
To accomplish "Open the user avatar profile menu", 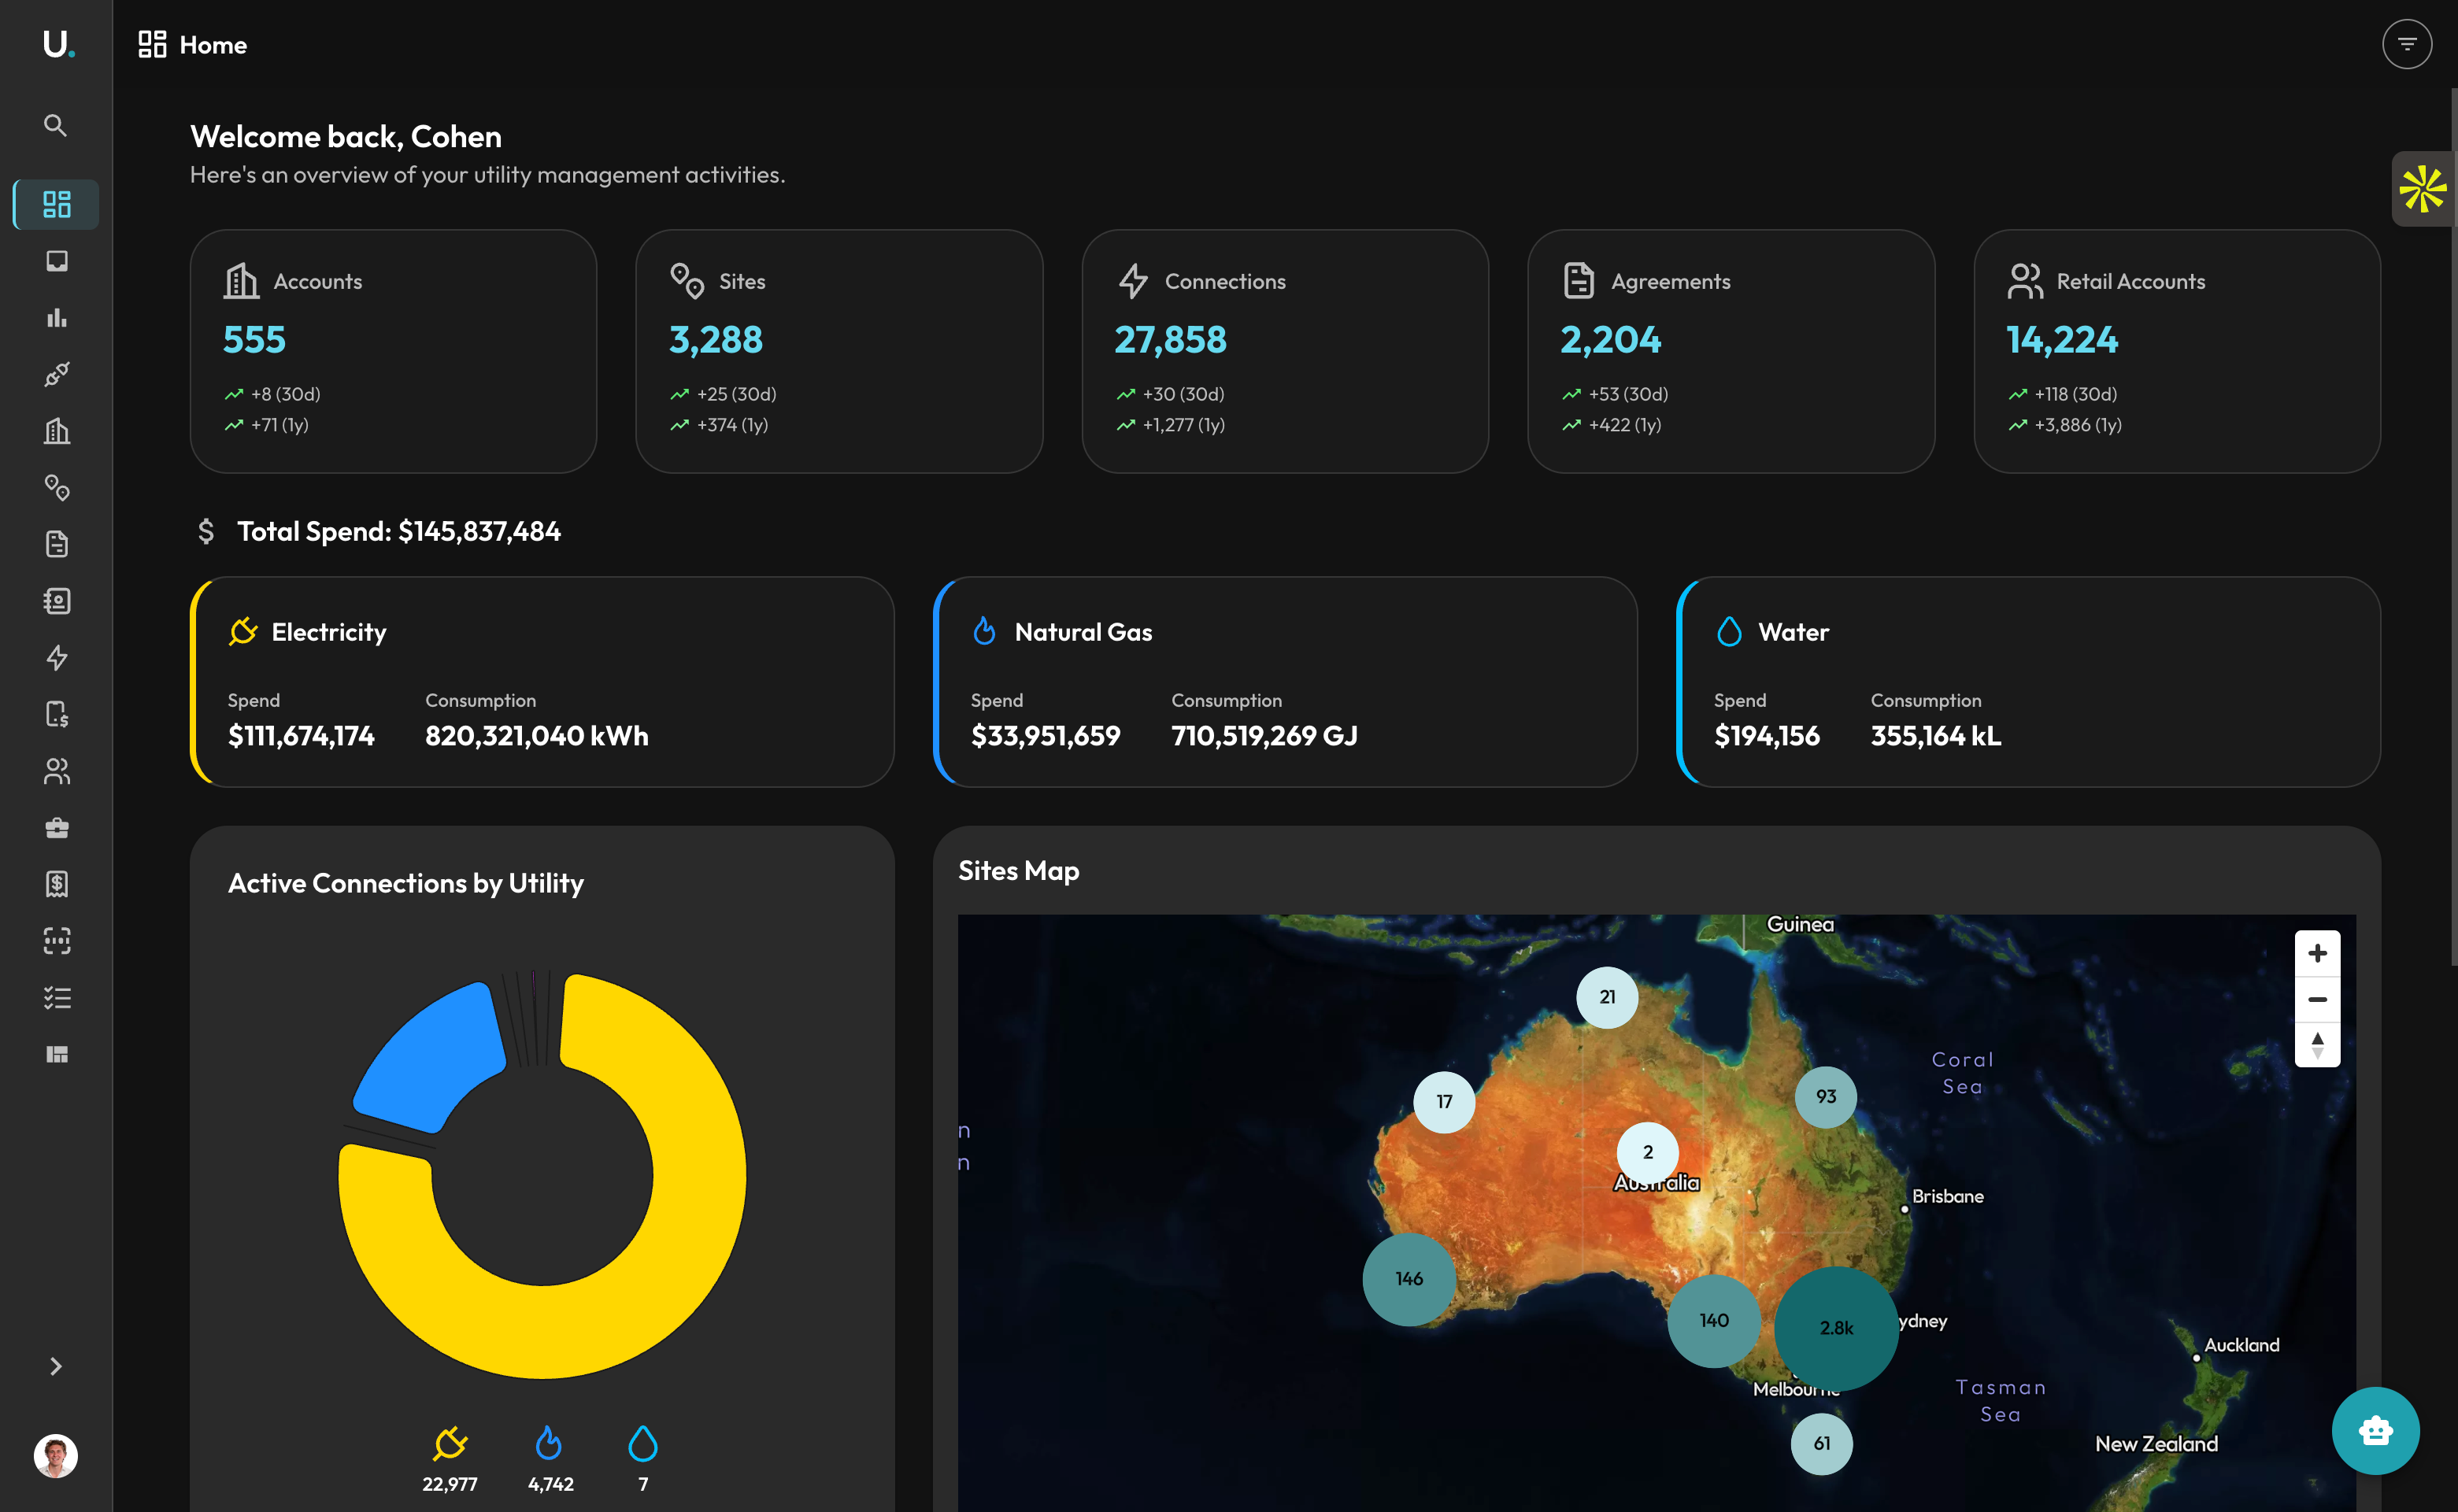I will 56,1455.
